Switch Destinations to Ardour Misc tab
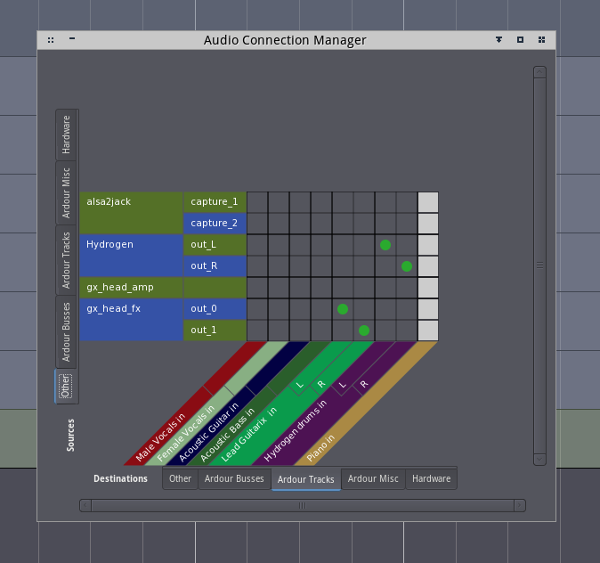This screenshot has height=563, width=600. coord(373,478)
